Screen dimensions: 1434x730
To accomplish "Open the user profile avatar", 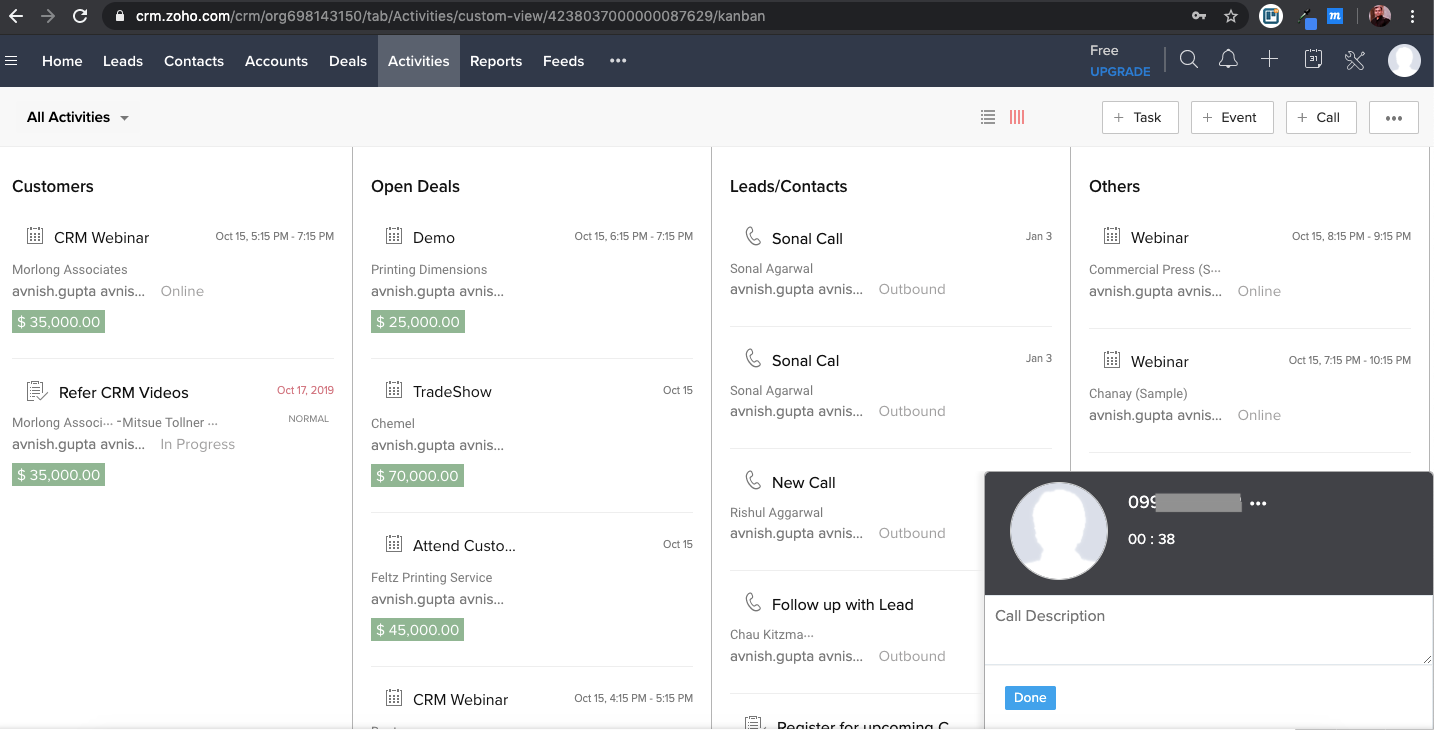I will (1404, 61).
